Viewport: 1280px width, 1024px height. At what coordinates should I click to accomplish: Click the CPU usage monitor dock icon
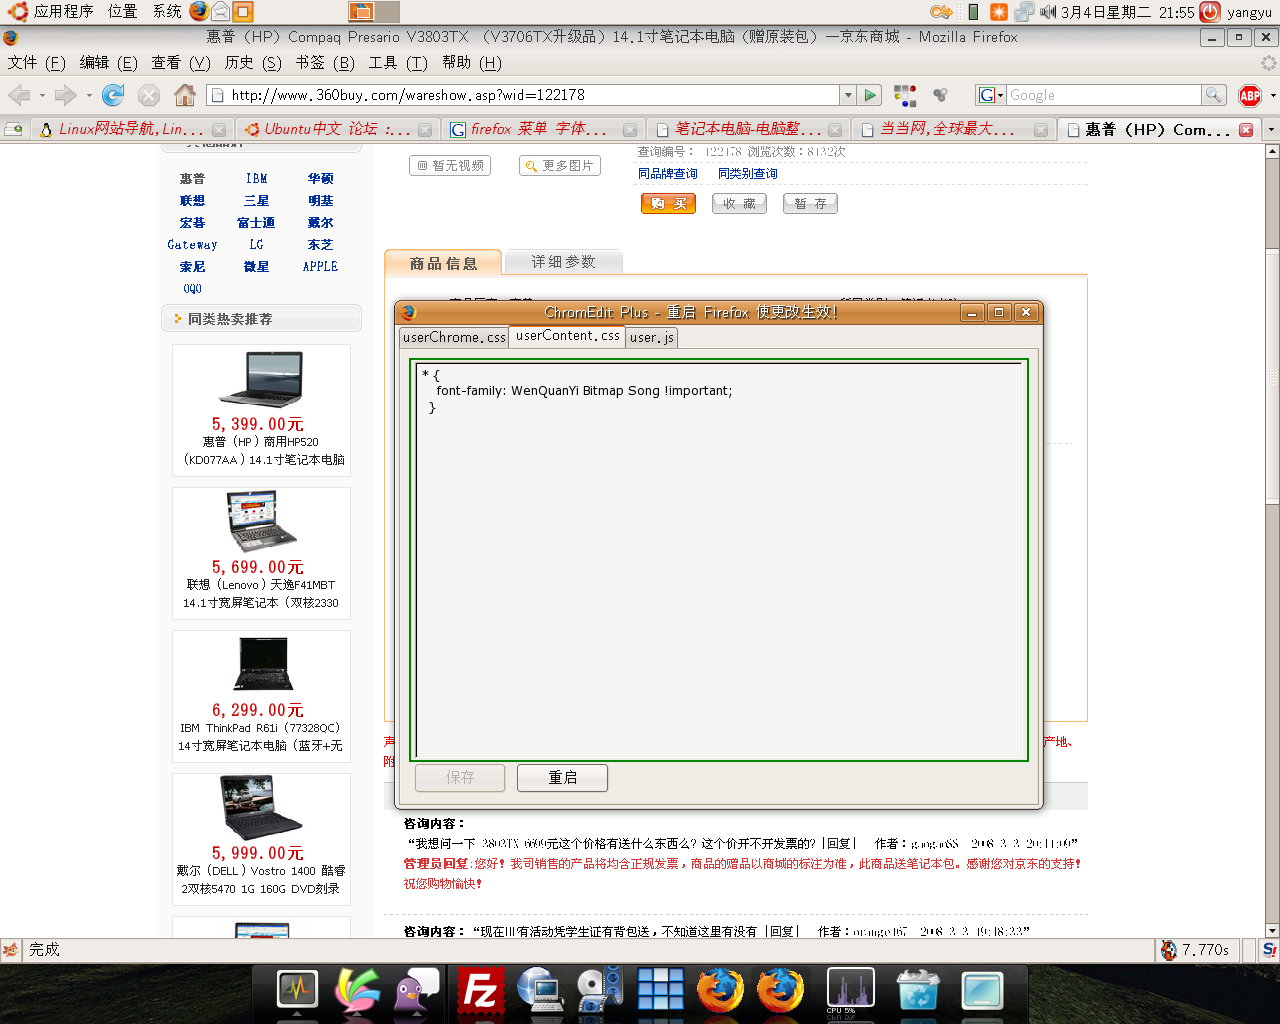[x=851, y=991]
